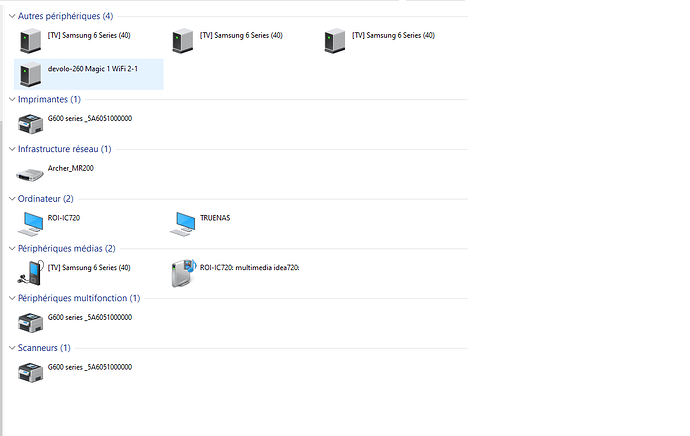Select the ROI-IC720 multimedia server icon

tap(183, 273)
